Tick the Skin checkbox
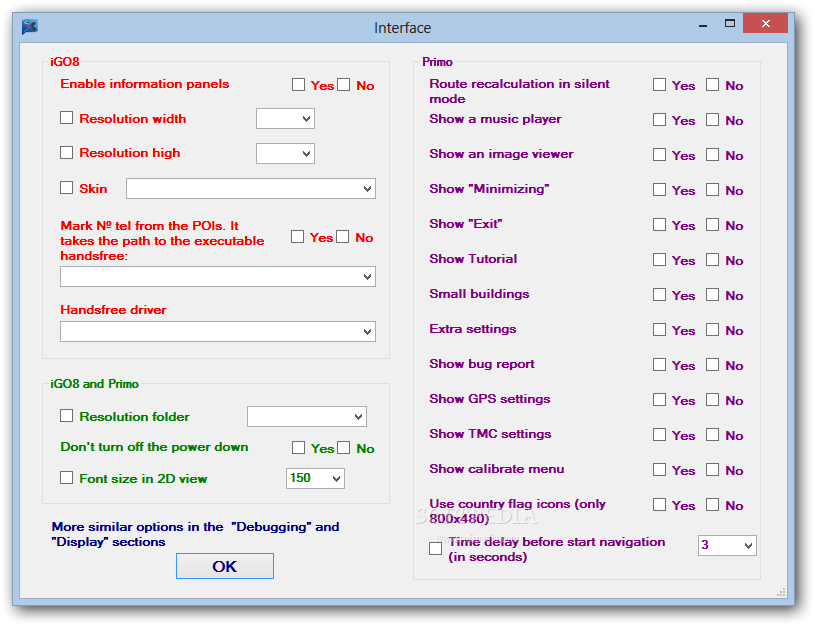This screenshot has height=626, width=815. (x=67, y=188)
